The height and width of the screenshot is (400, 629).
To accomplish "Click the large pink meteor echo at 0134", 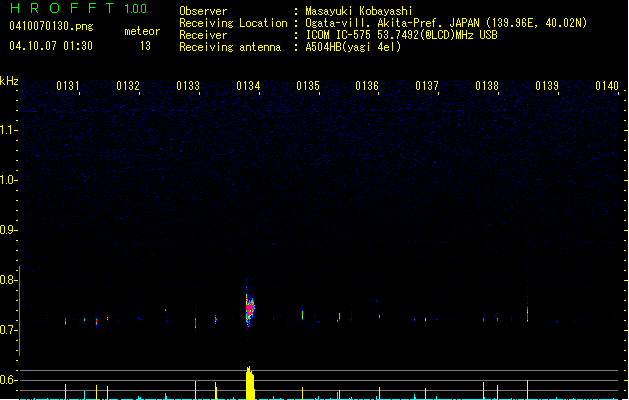I will click(x=250, y=308).
